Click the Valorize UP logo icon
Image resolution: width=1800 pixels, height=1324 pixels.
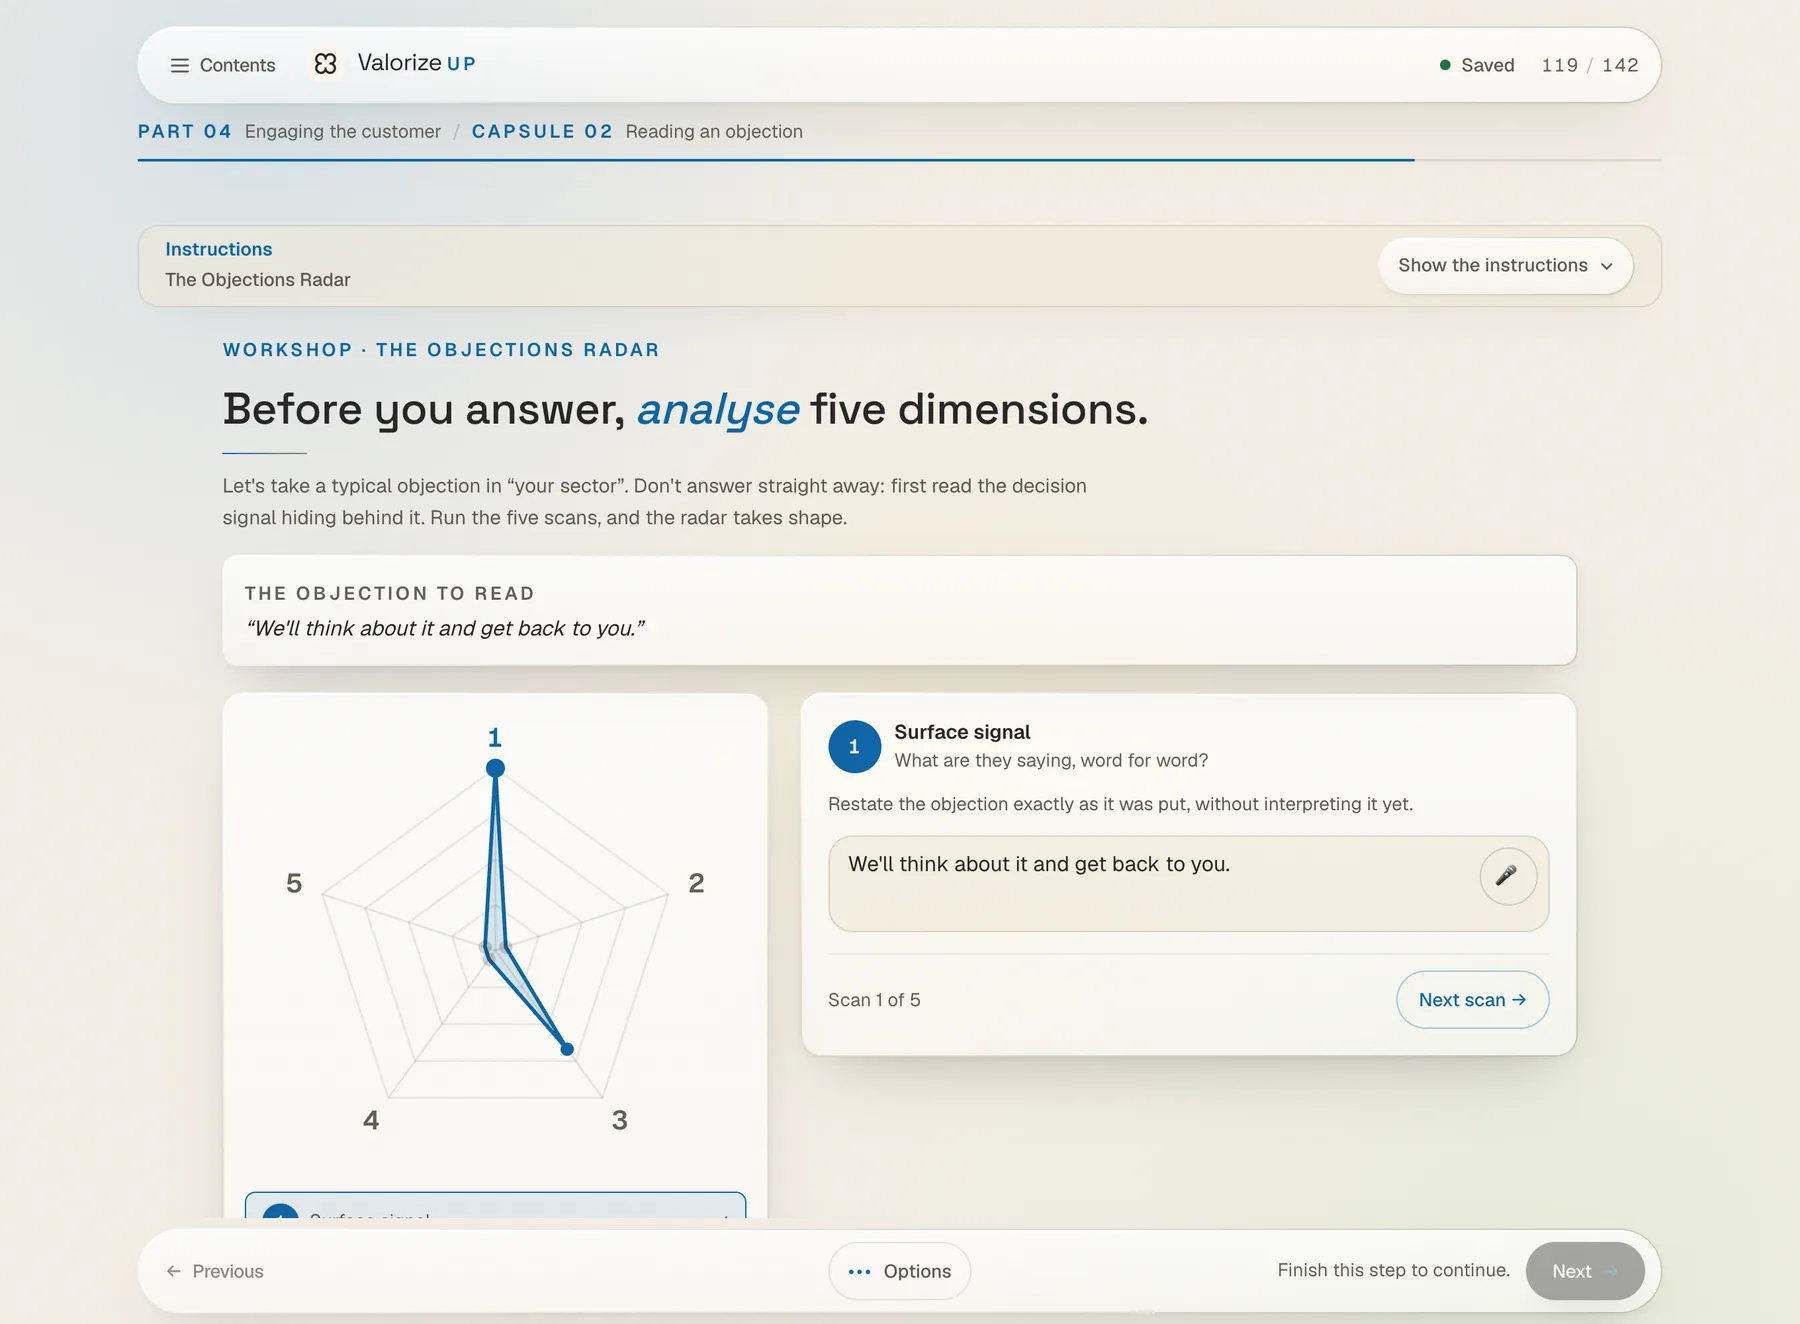326,64
